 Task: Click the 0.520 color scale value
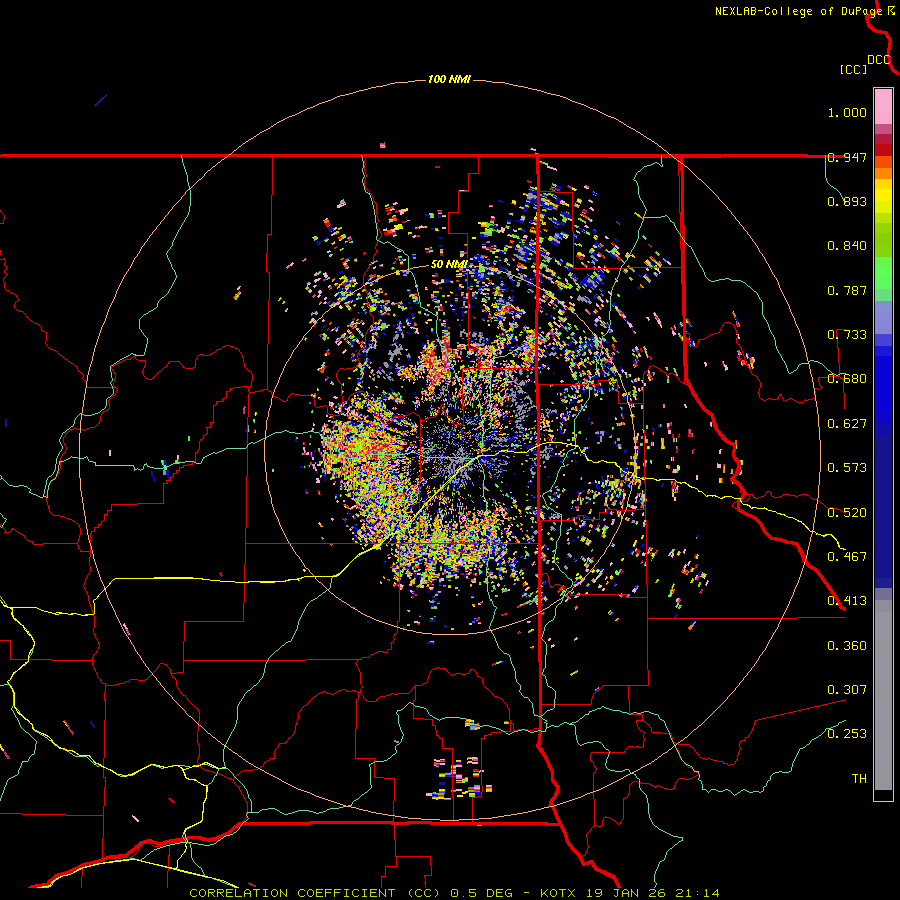(847, 513)
